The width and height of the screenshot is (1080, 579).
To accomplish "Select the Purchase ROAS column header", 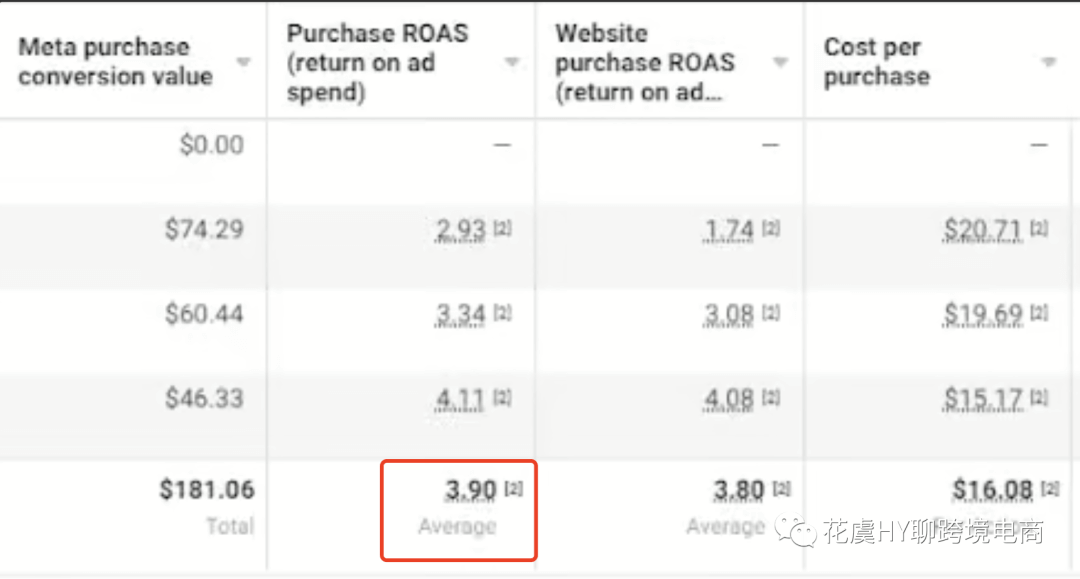I will tap(377, 63).
